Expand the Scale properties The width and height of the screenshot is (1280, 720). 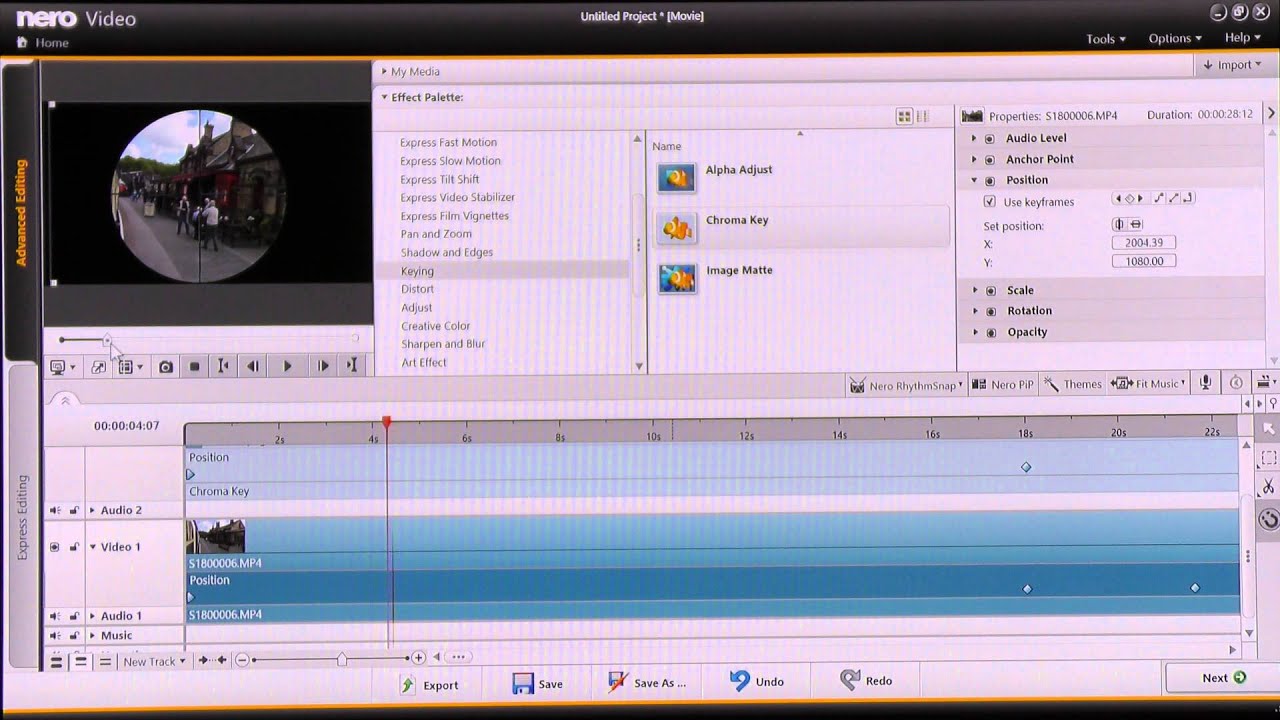(x=974, y=290)
